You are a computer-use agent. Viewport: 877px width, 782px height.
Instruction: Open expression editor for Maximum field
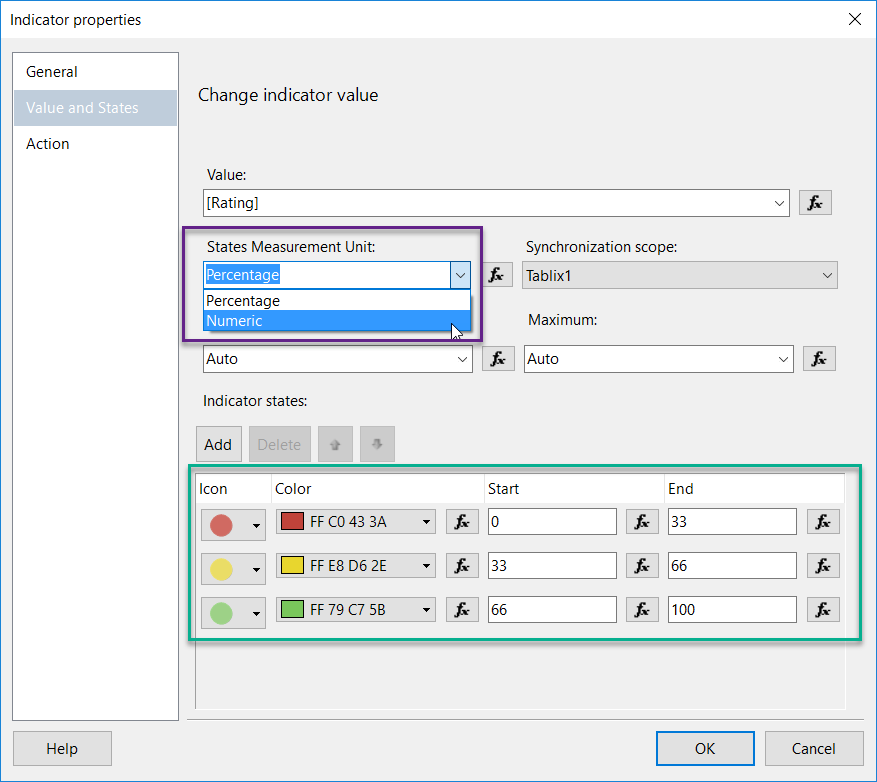819,359
